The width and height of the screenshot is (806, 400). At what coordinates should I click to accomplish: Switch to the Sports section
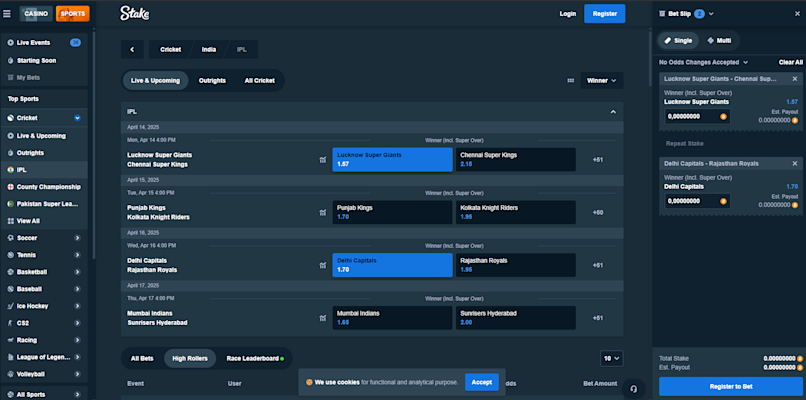(72, 14)
